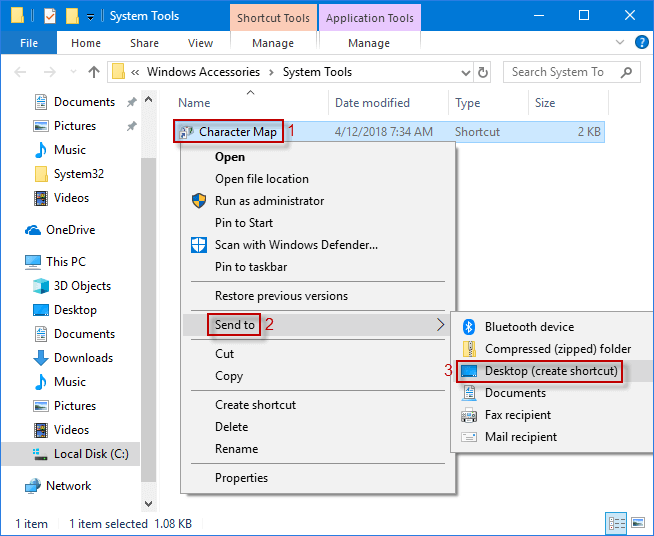Screen dimensions: 654x536
Task: Choose Scan with Windows Defender
Action: (x=318, y=245)
